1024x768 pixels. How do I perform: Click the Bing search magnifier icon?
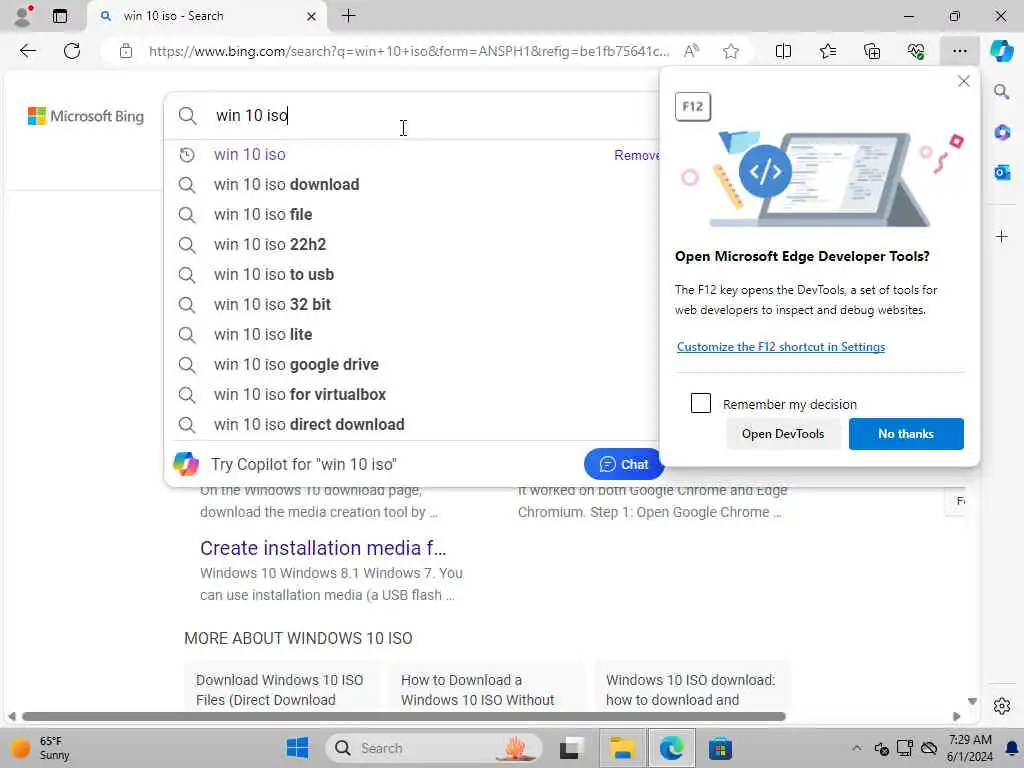click(x=187, y=116)
